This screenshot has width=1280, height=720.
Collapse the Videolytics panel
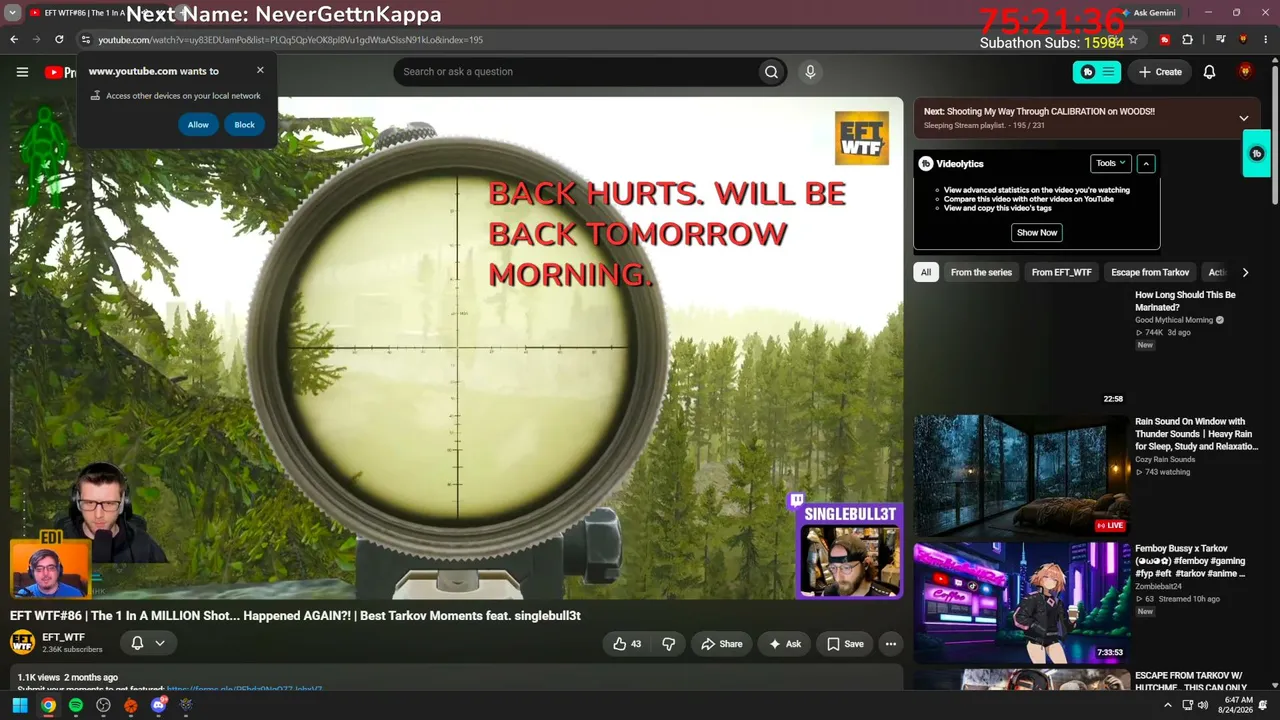[x=1146, y=163]
